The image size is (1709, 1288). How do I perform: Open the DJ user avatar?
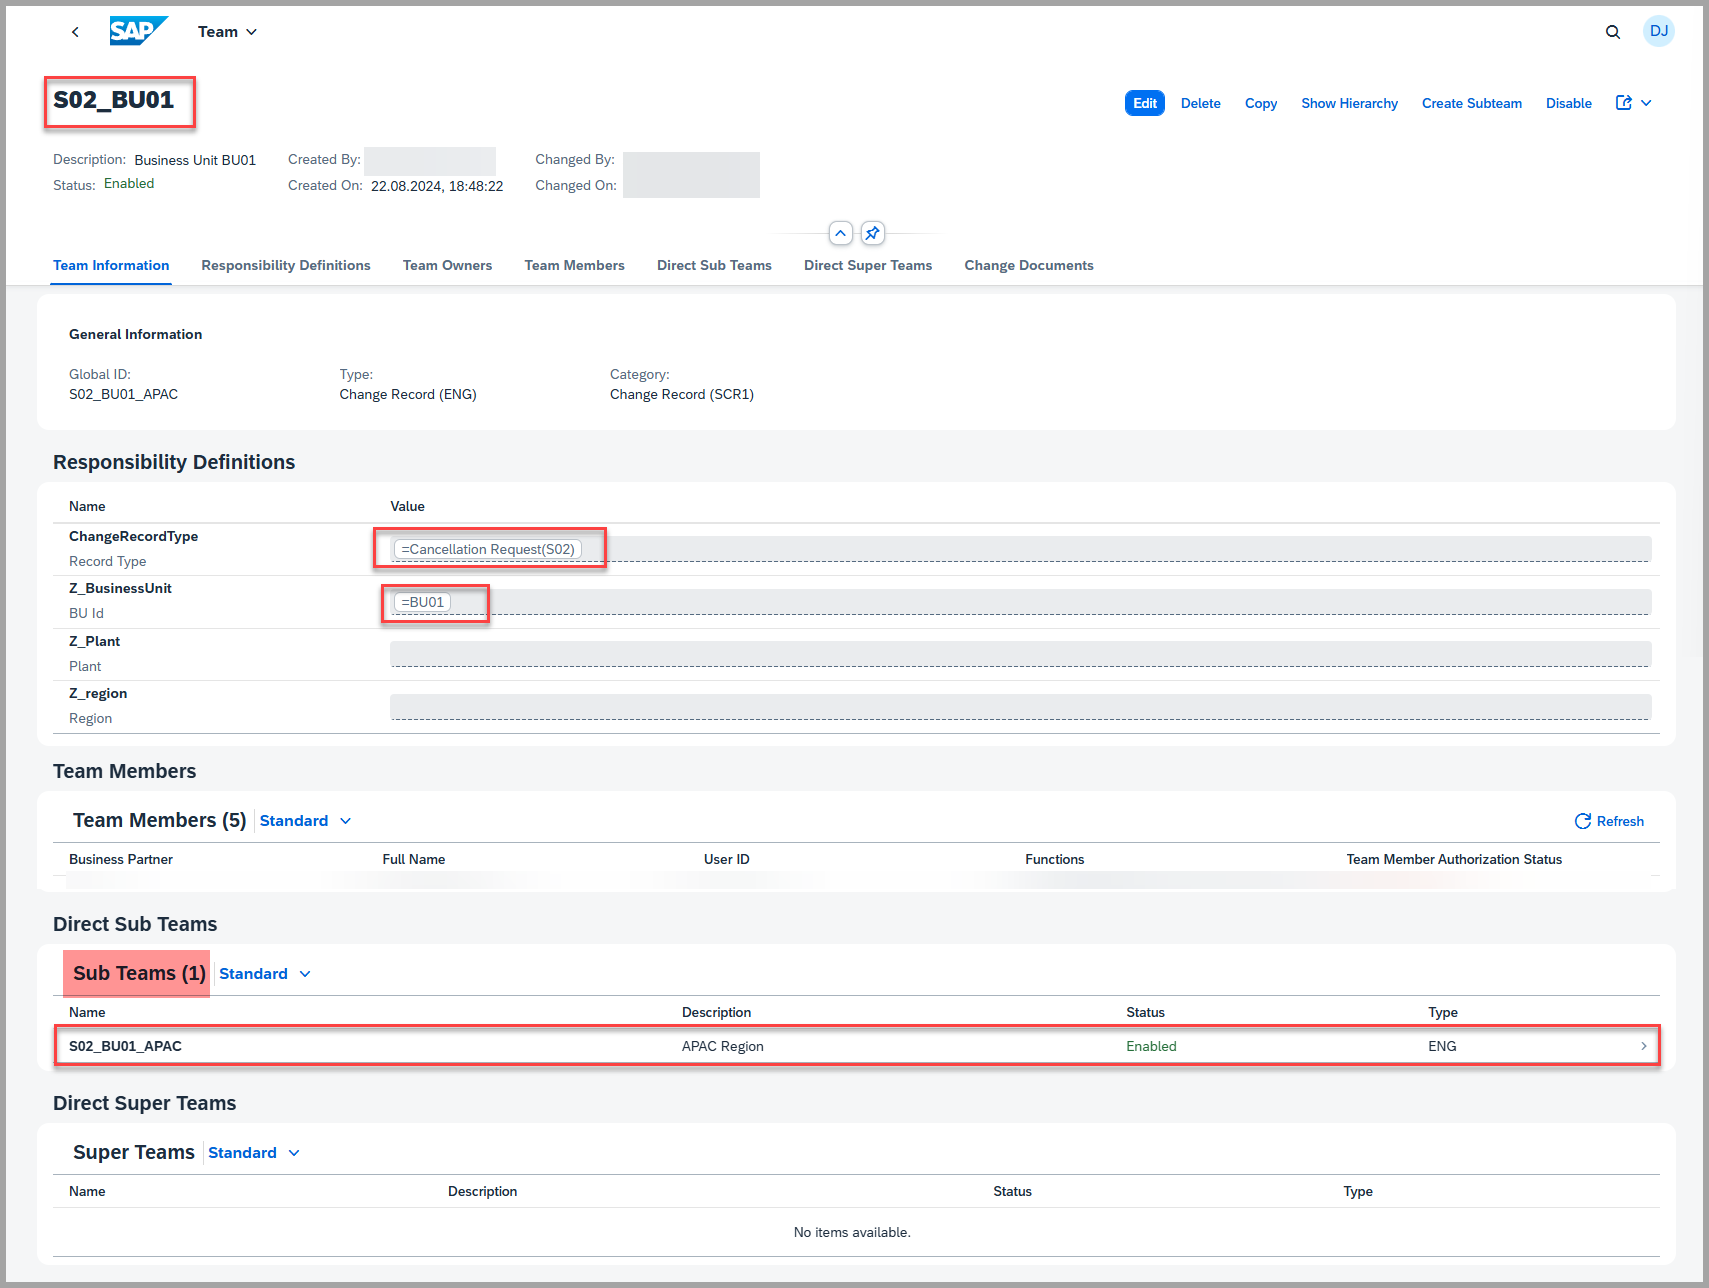click(x=1658, y=31)
